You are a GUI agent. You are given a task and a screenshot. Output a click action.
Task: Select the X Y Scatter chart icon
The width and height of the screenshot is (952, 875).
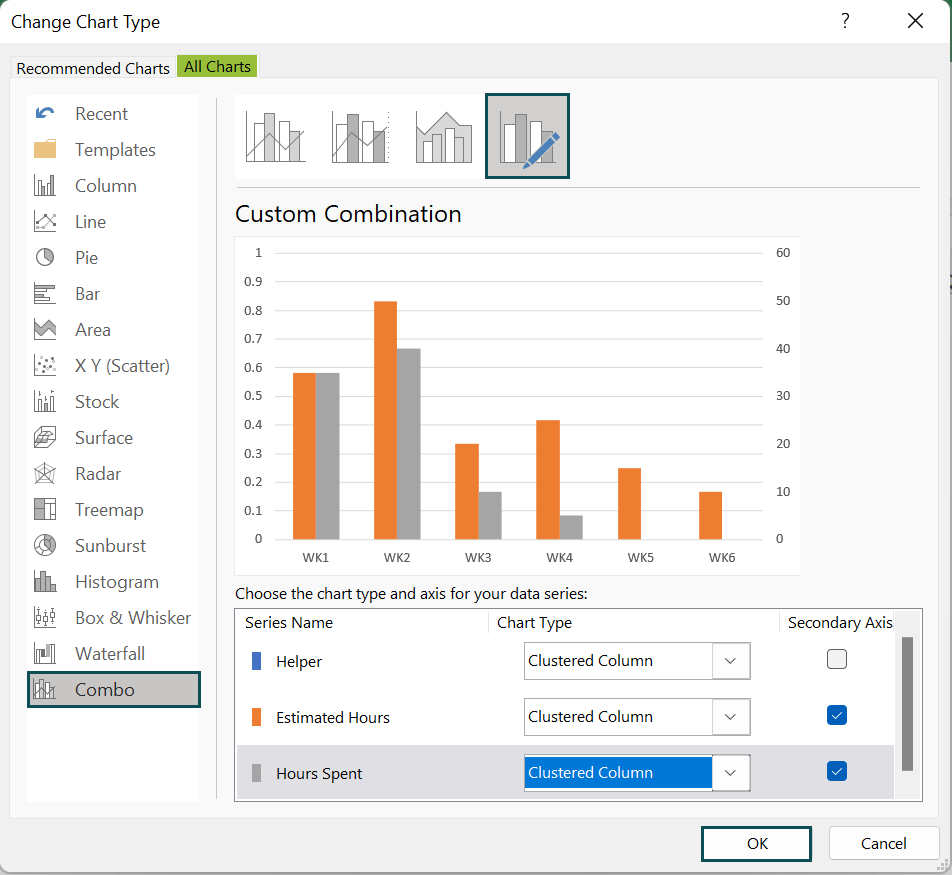pyautogui.click(x=45, y=366)
